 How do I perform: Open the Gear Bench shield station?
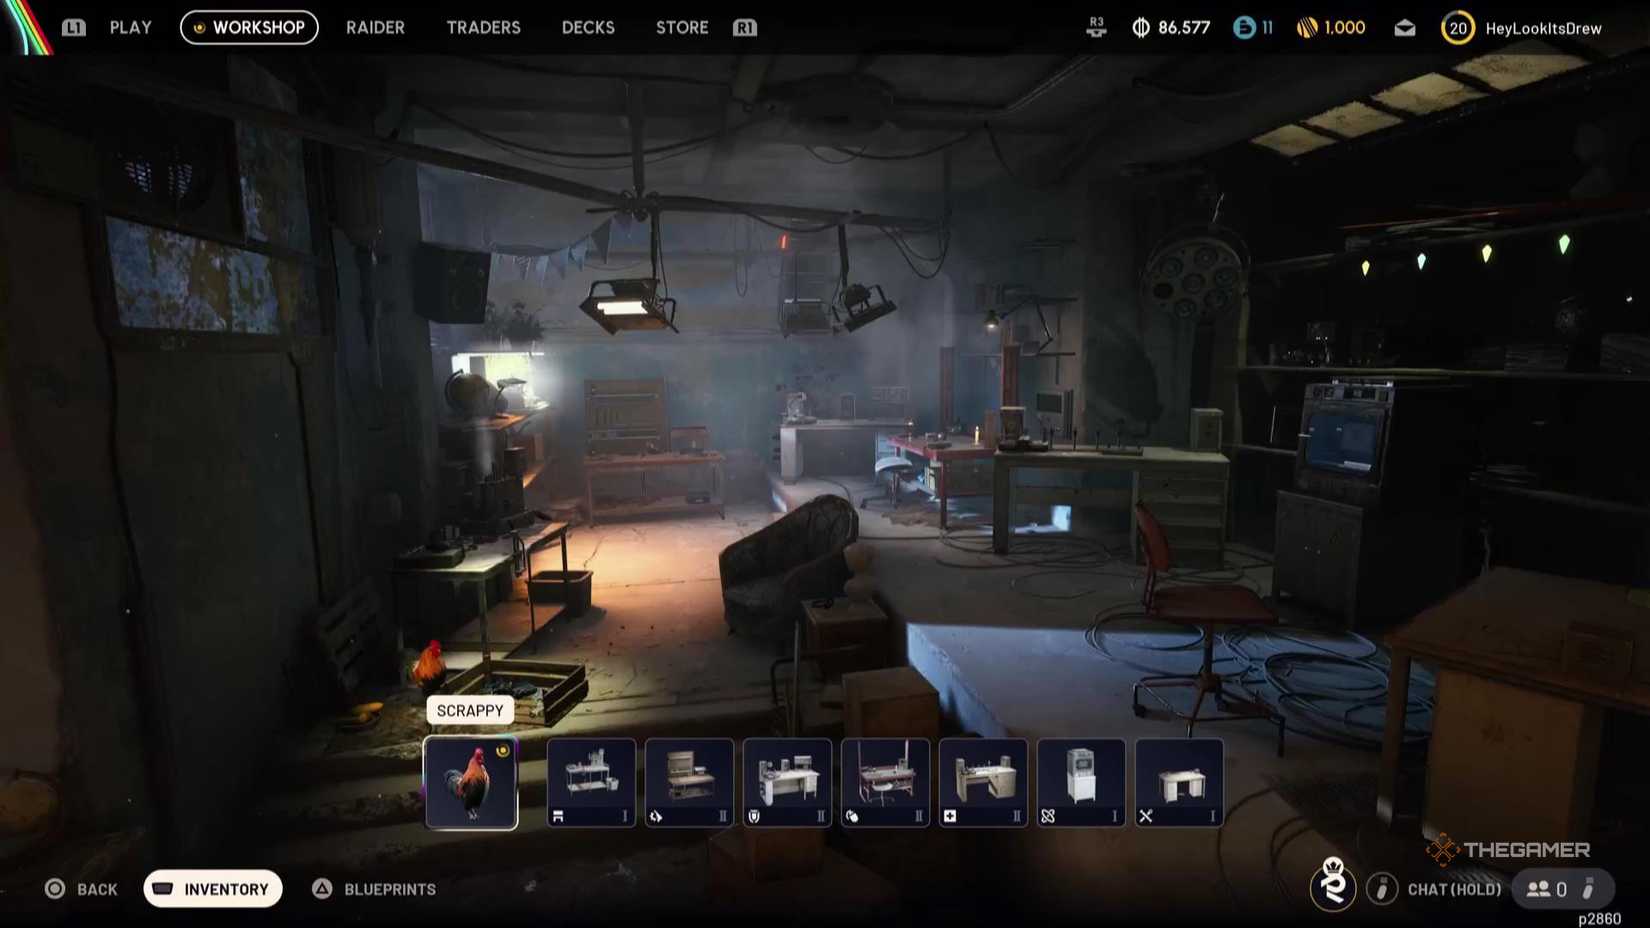coord(787,782)
